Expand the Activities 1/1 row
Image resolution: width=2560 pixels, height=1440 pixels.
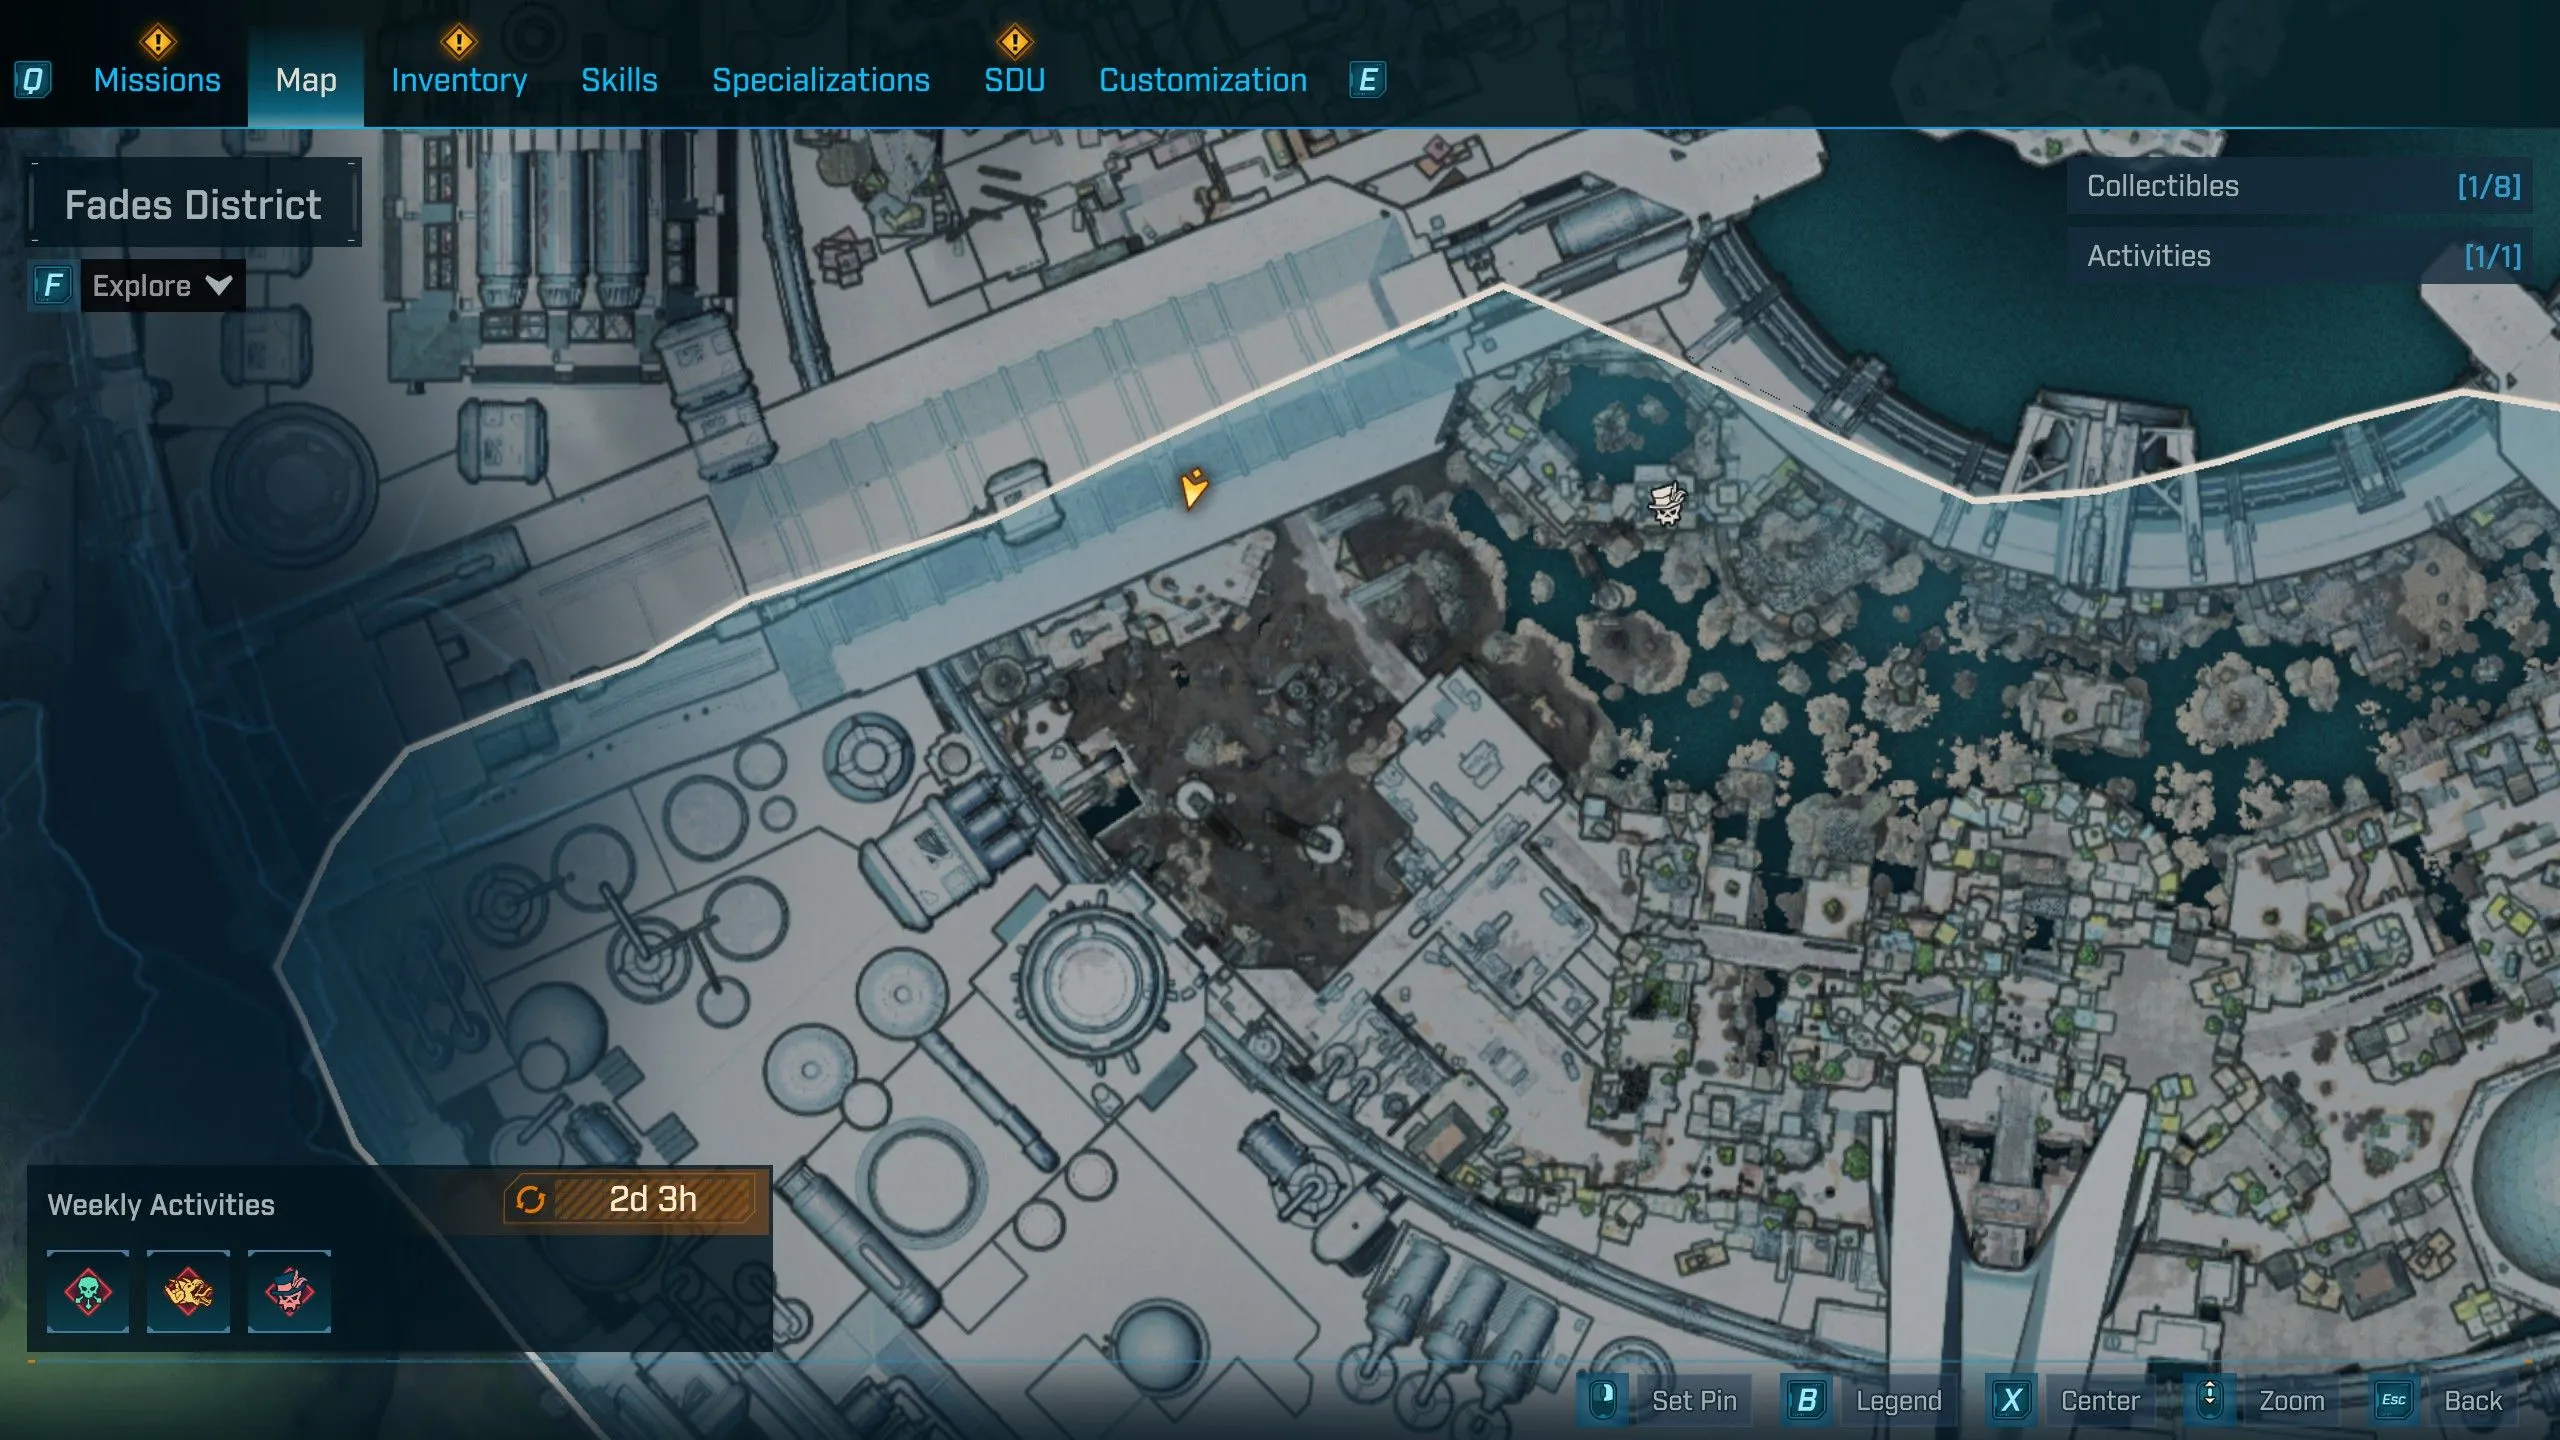2300,256
